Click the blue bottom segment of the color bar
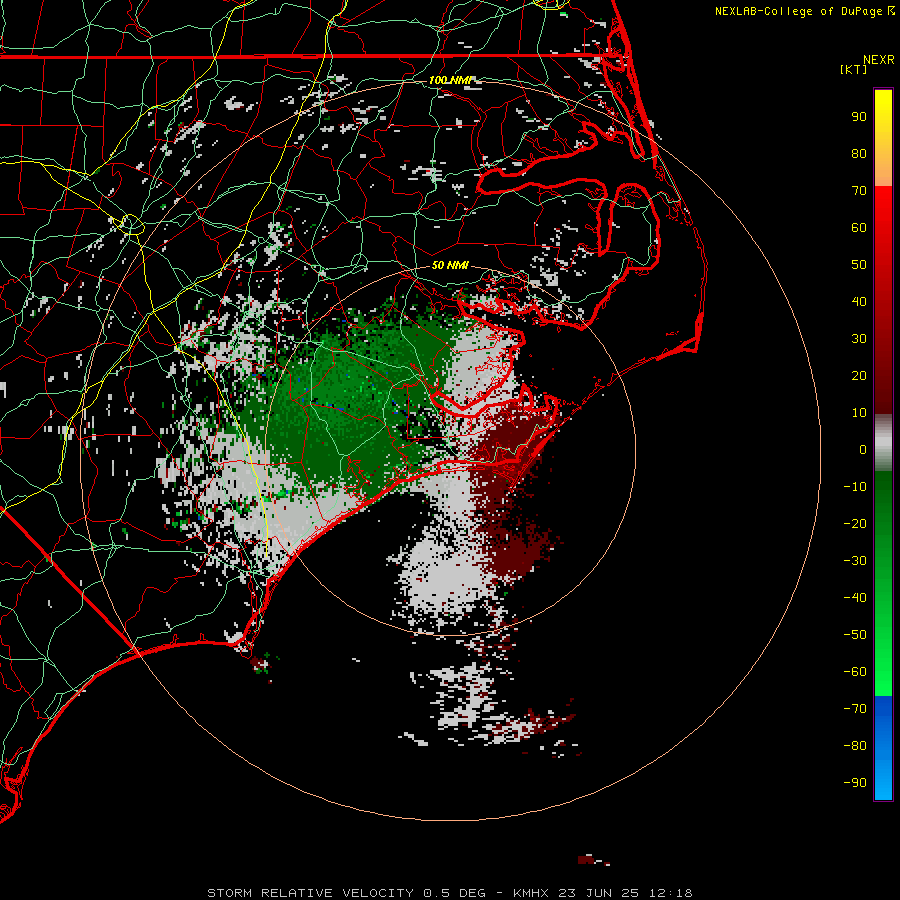This screenshot has width=900, height=900. (883, 748)
